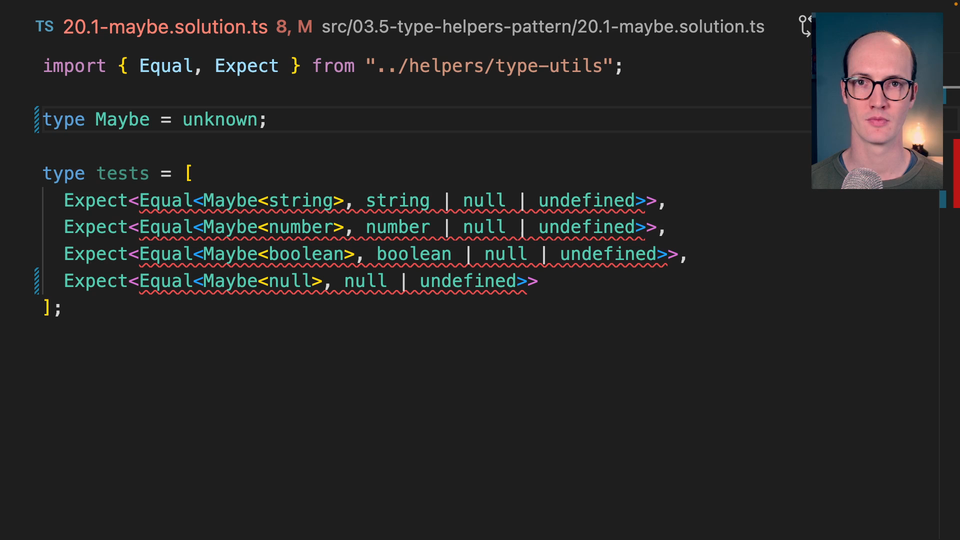The width and height of the screenshot is (960, 540).
Task: Click 'Maybe<string>' on the first test line
Action: tap(272, 201)
